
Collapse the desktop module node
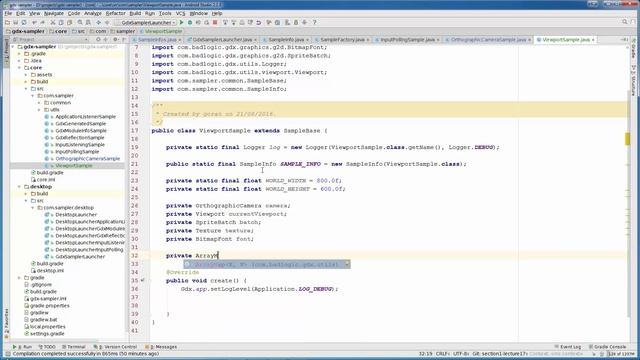[19, 187]
